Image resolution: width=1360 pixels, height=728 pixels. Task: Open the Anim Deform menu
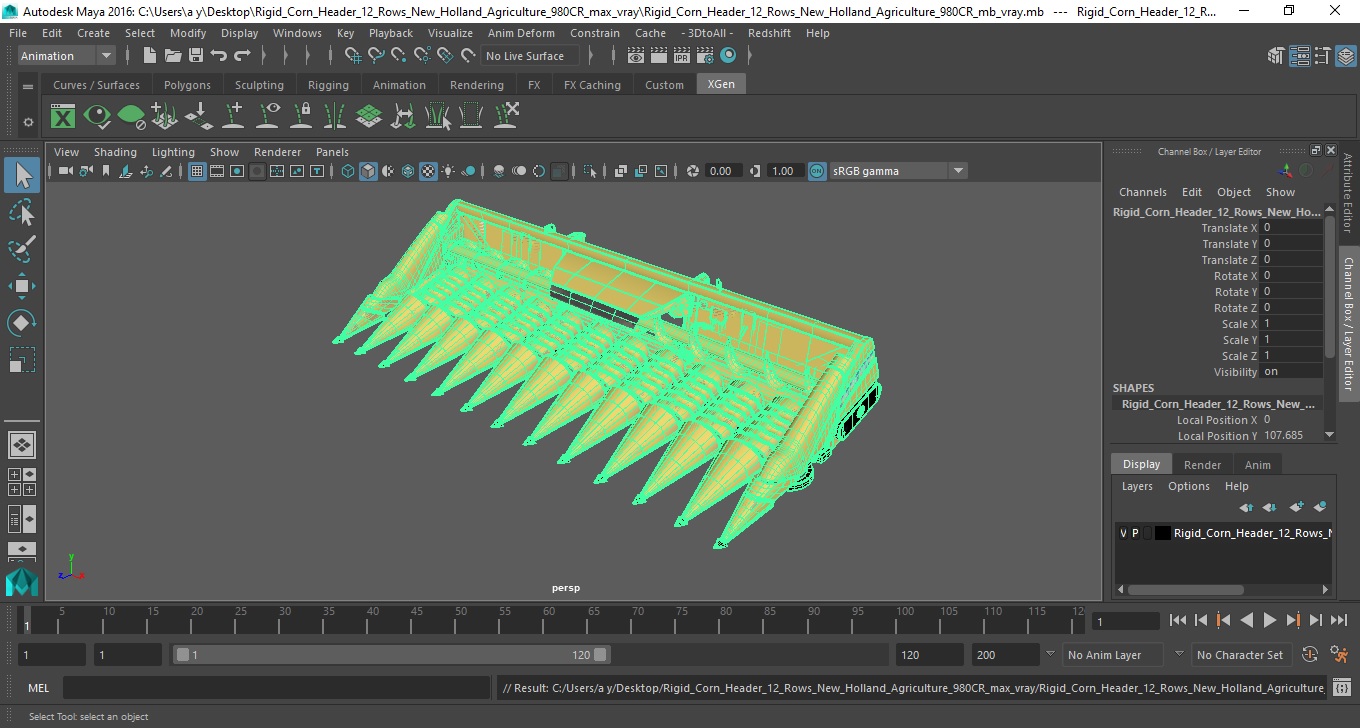521,33
